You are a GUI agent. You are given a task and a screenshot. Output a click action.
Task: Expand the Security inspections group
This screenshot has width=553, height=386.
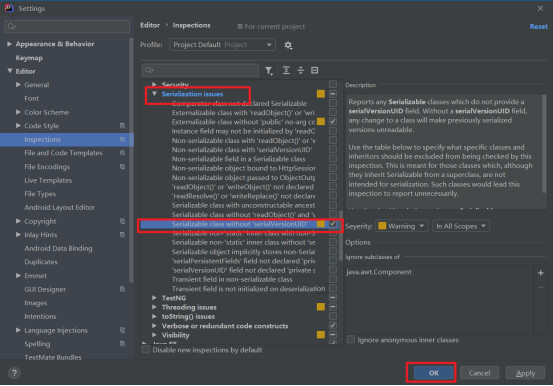(154, 84)
